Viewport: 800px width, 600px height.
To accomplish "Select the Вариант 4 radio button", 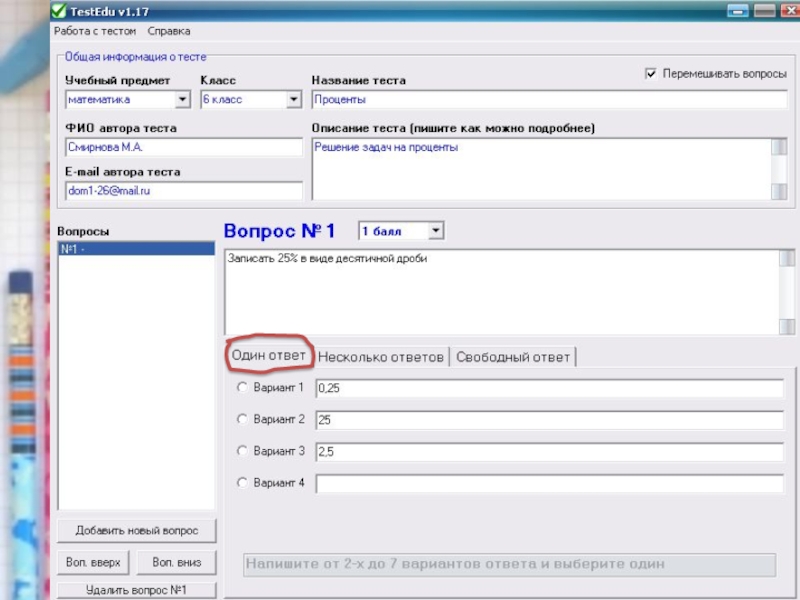I will [241, 483].
